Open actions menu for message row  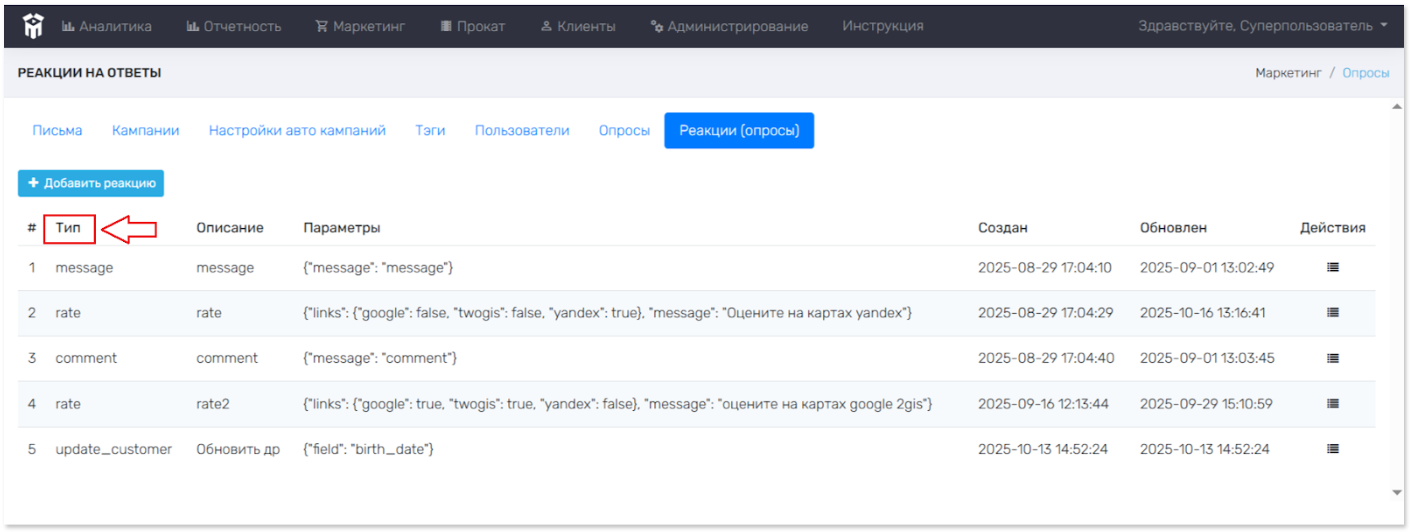(1332, 268)
